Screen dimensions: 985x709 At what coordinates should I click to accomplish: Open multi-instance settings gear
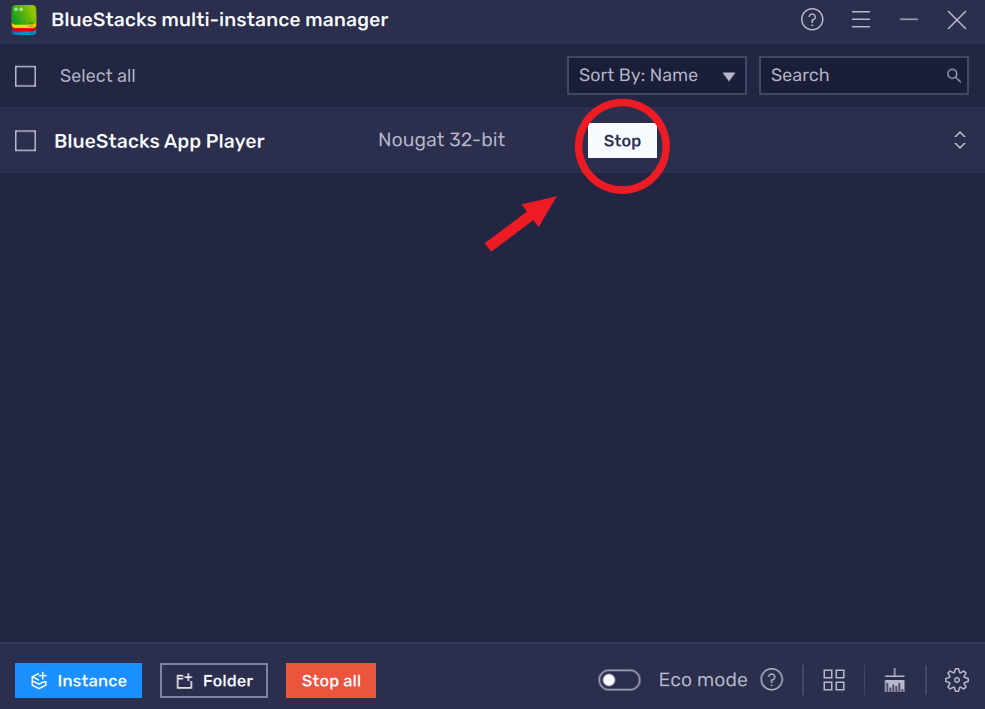point(956,680)
